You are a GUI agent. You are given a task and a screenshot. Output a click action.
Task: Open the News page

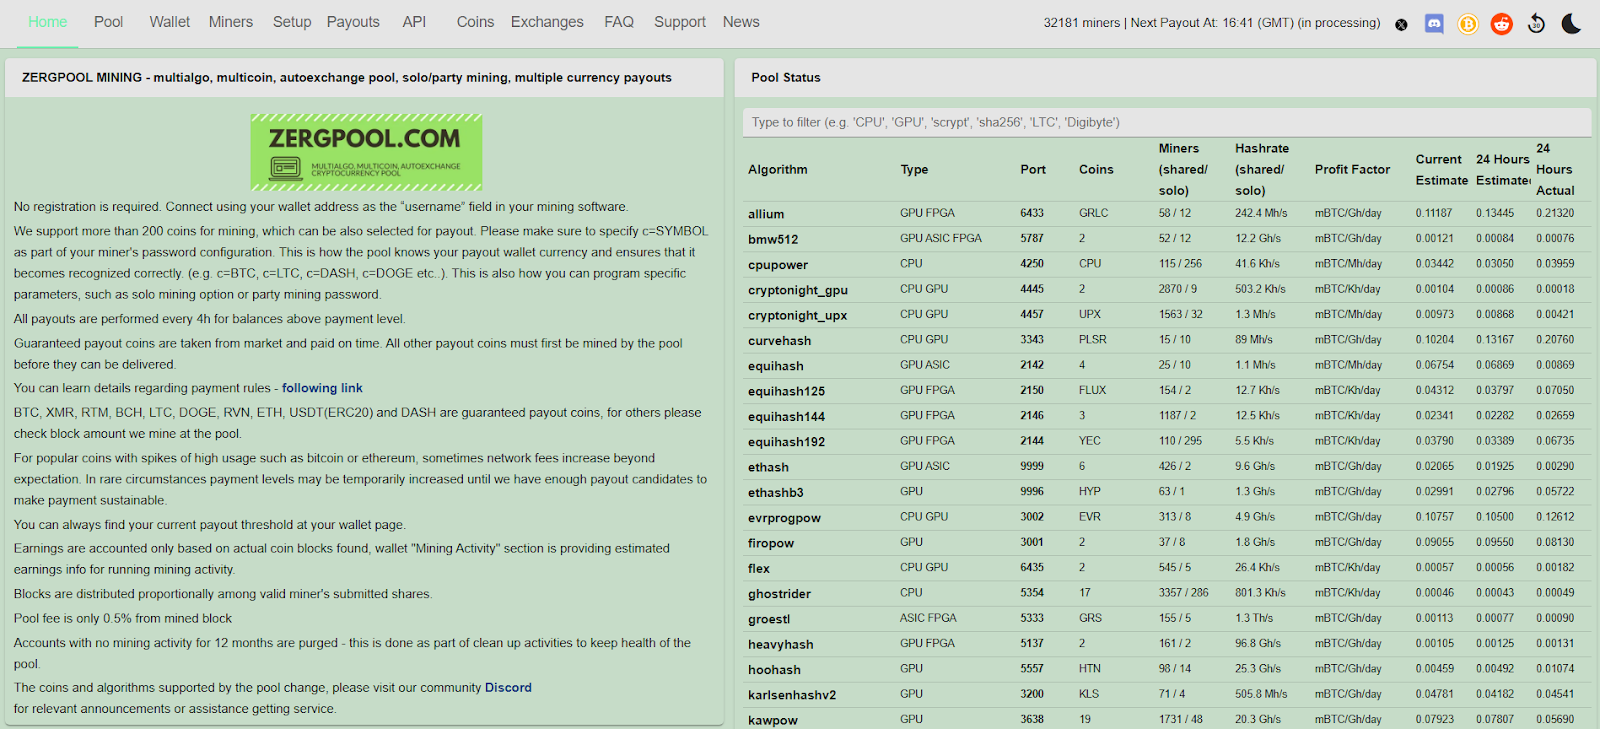[741, 22]
